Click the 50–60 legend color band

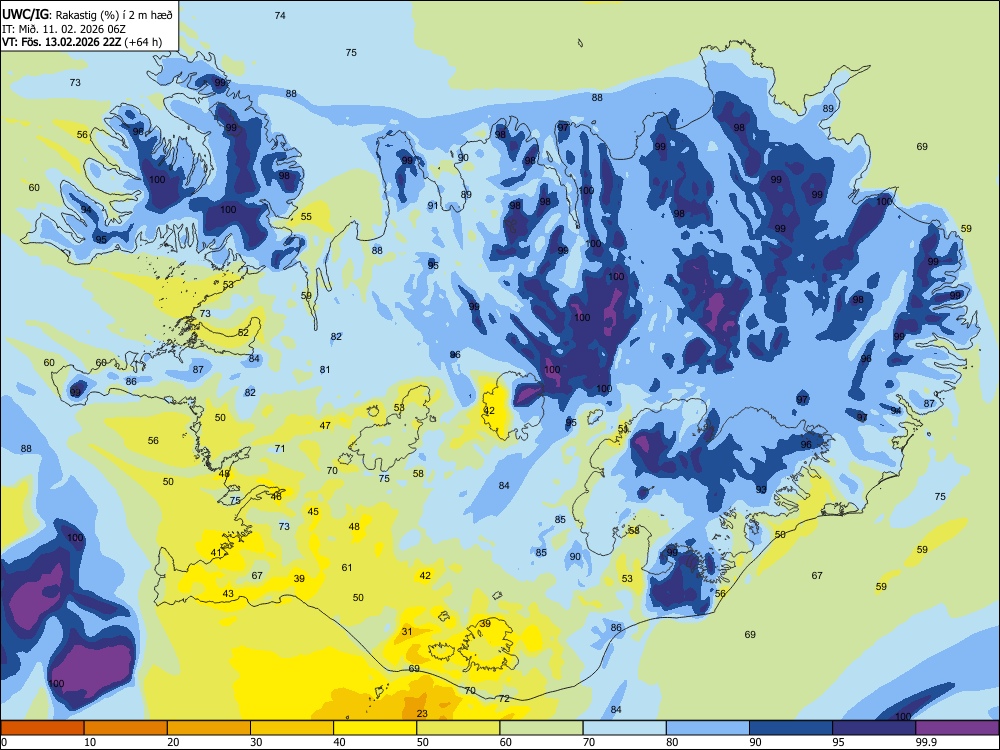point(458,728)
